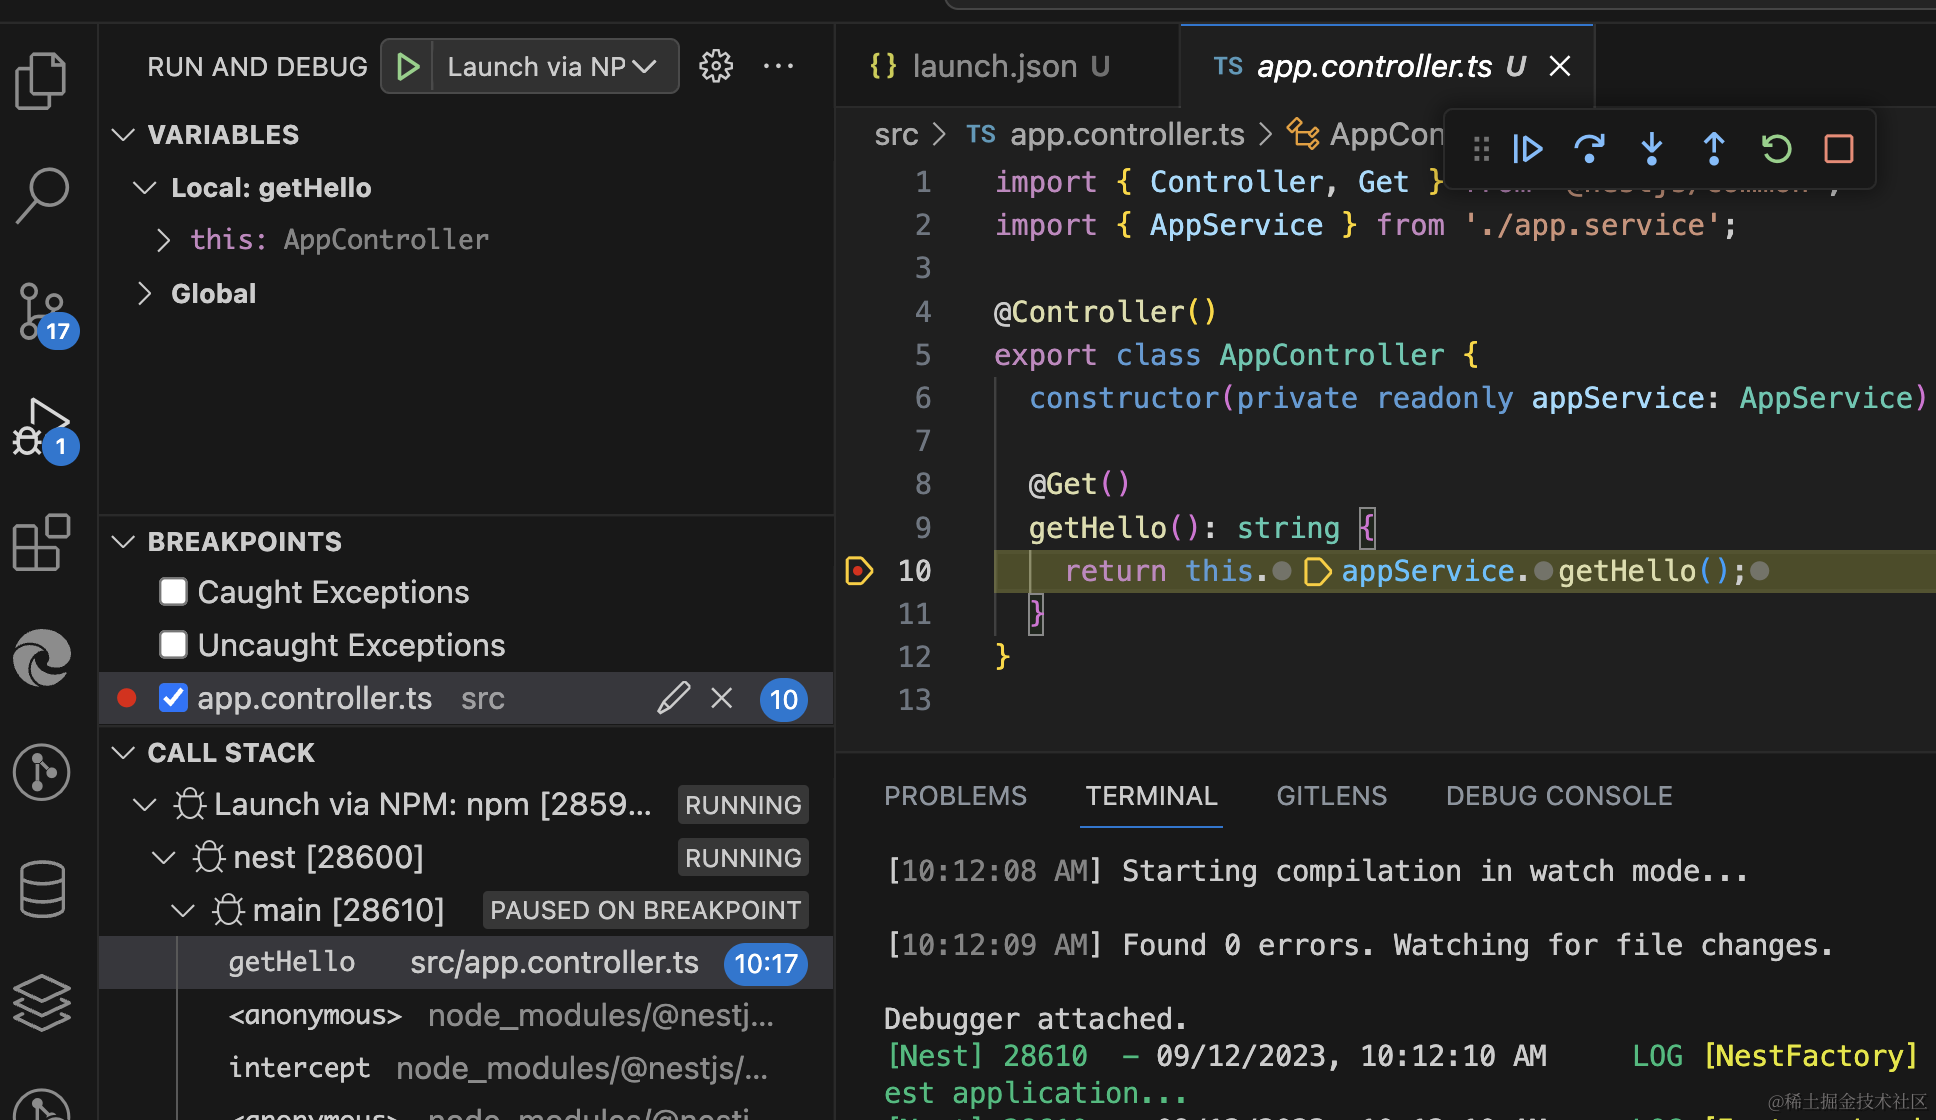
Task: Switch to the Debug Console tab
Action: (1558, 796)
